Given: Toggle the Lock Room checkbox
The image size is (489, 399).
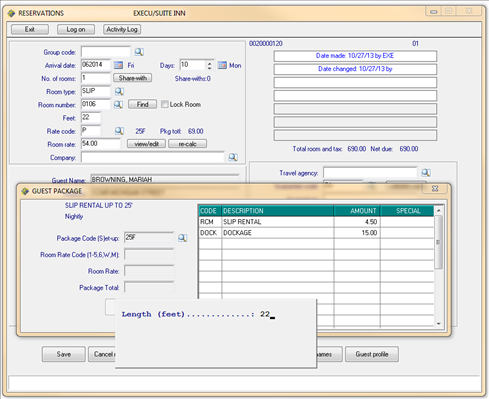Looking at the screenshot, I should (165, 104).
